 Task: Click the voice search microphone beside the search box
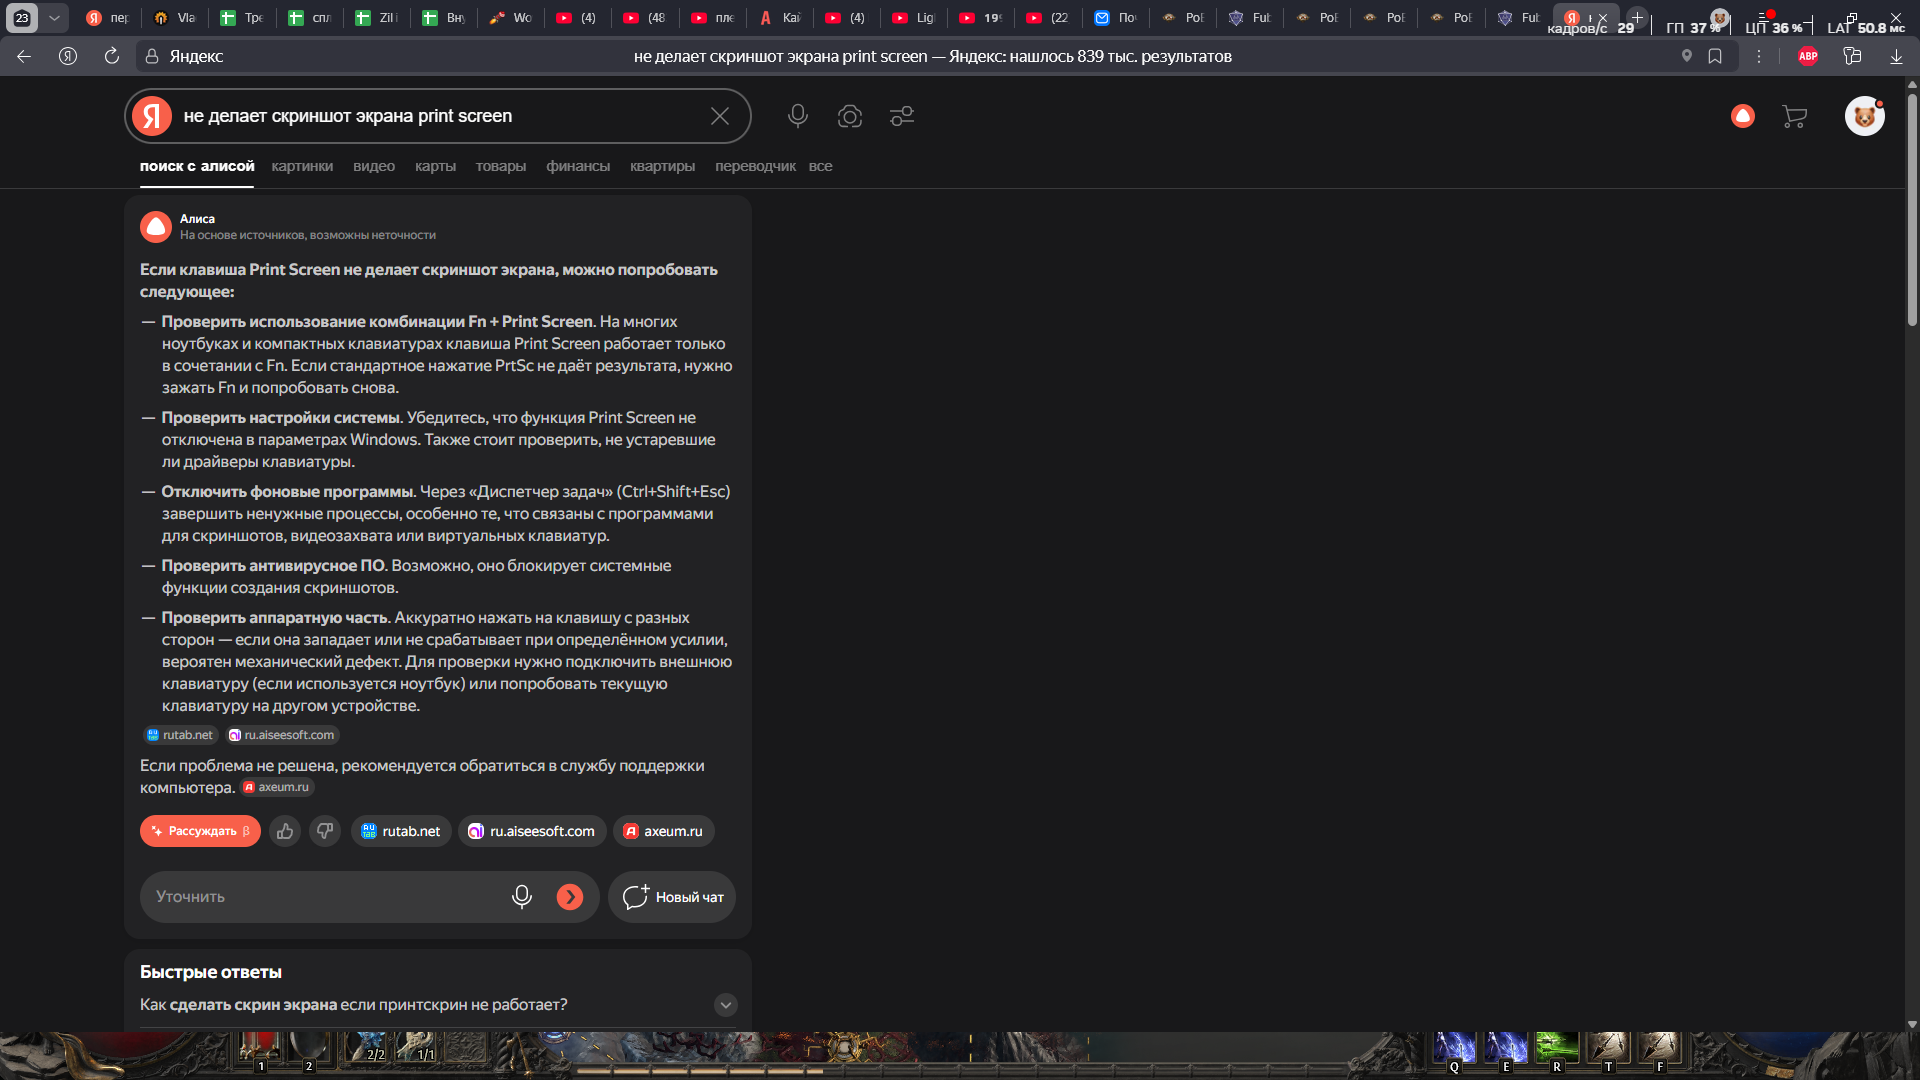797,116
